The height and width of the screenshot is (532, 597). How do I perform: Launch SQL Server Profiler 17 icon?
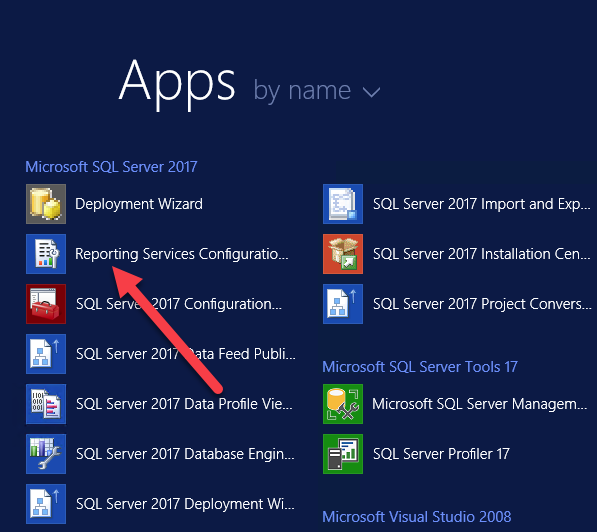(x=343, y=454)
